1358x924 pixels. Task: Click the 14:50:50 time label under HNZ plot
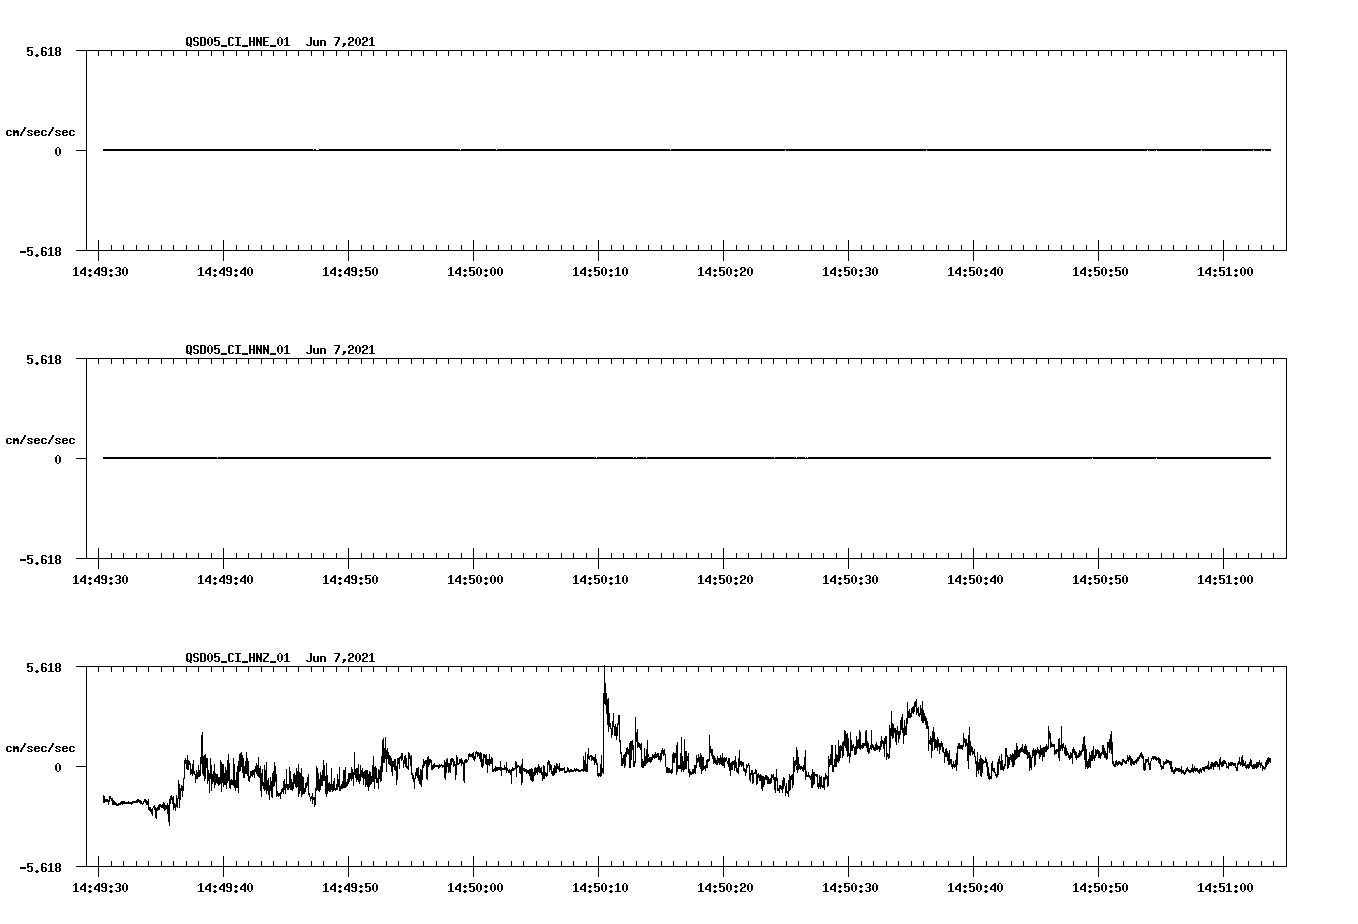click(x=1100, y=888)
